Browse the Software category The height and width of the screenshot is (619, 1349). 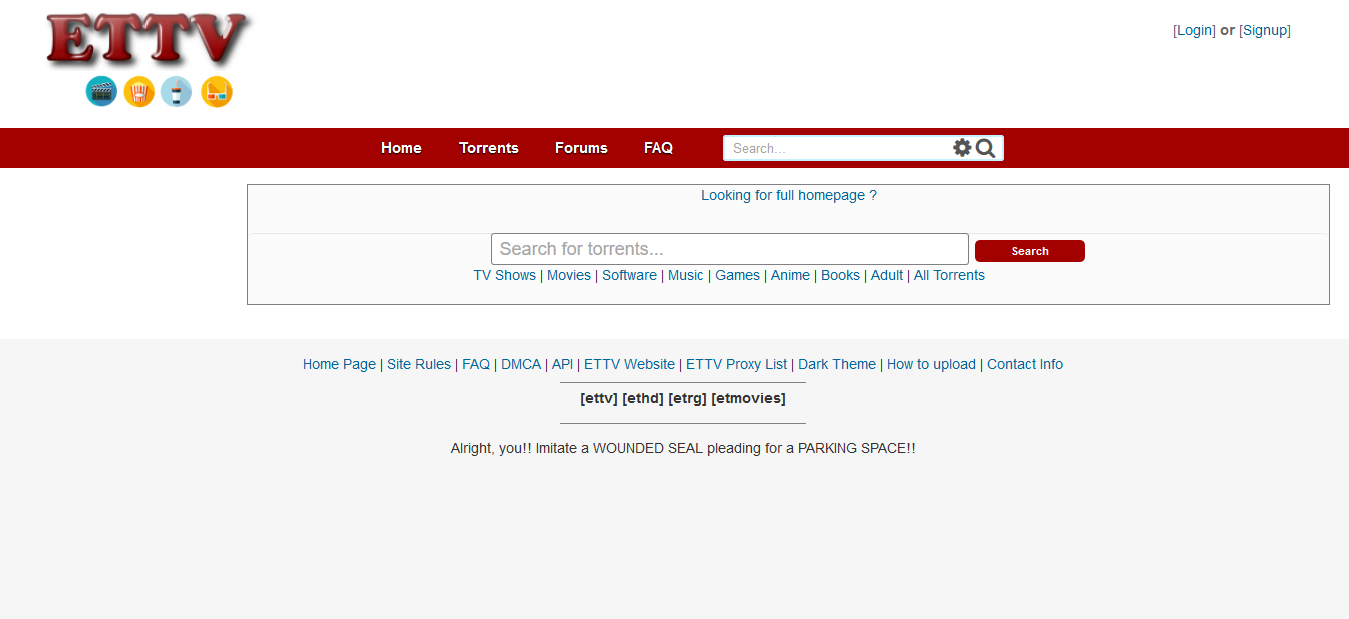click(x=629, y=275)
